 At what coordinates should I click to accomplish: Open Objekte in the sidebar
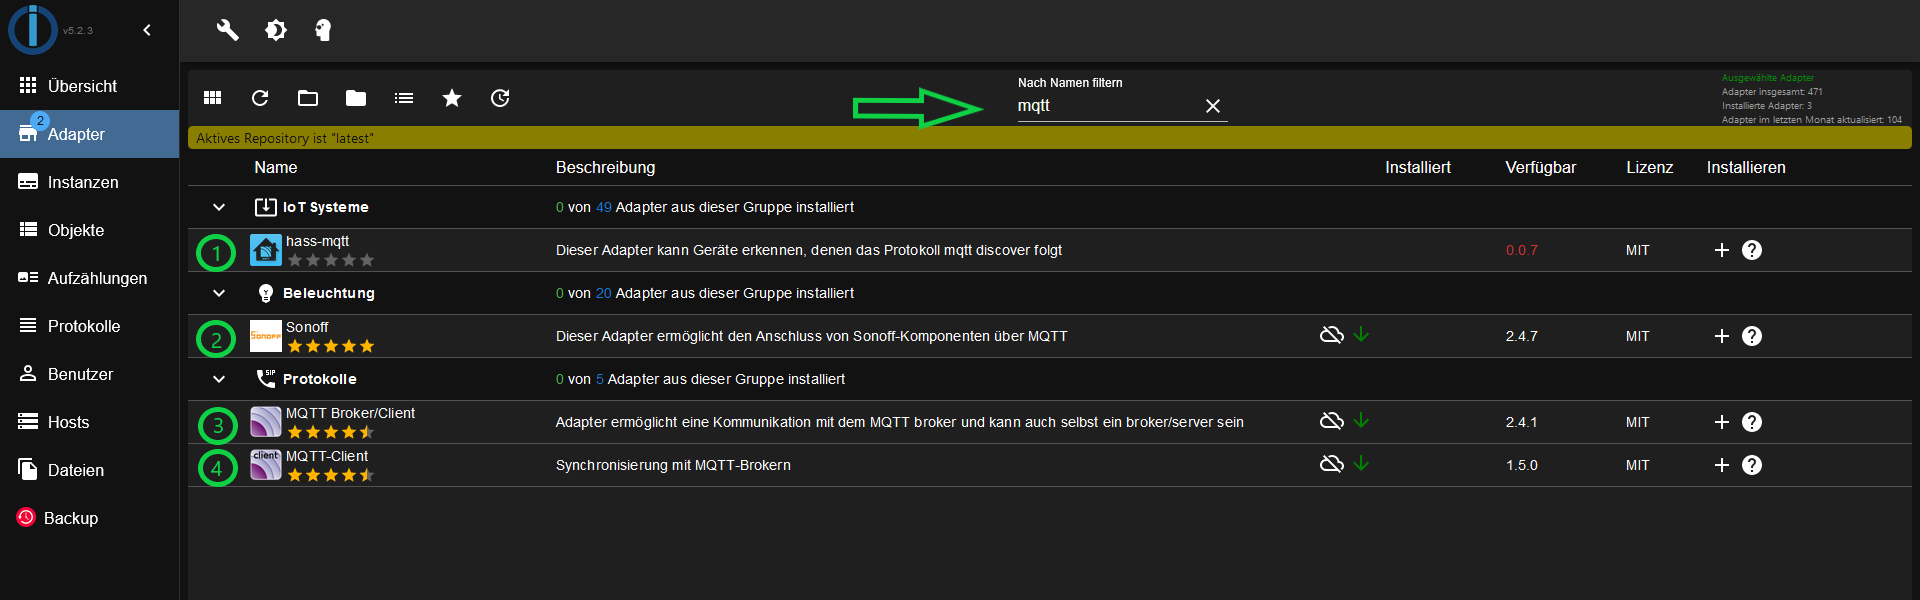click(x=90, y=230)
